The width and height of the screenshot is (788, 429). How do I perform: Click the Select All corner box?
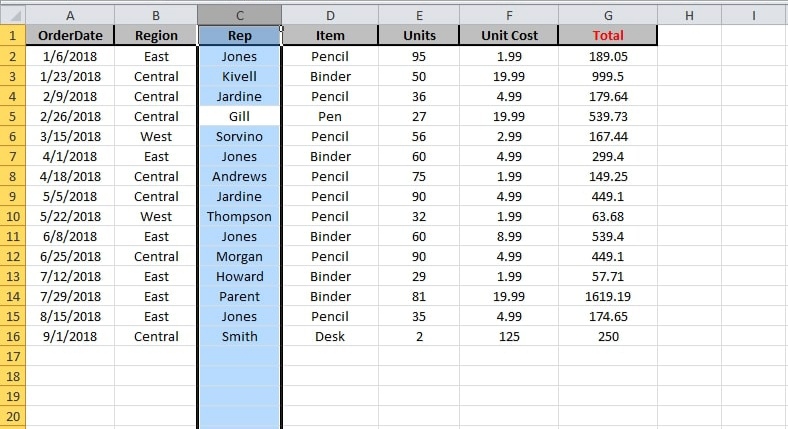point(12,15)
